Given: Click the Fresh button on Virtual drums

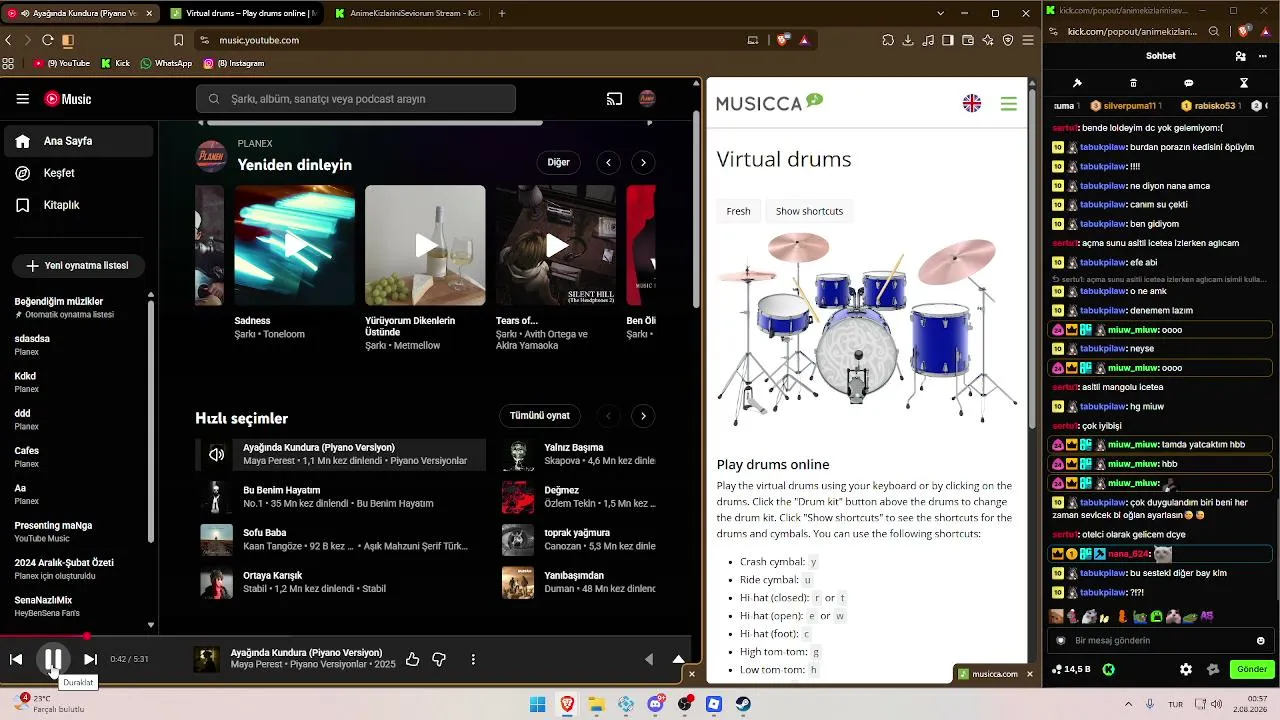Looking at the screenshot, I should (x=738, y=211).
